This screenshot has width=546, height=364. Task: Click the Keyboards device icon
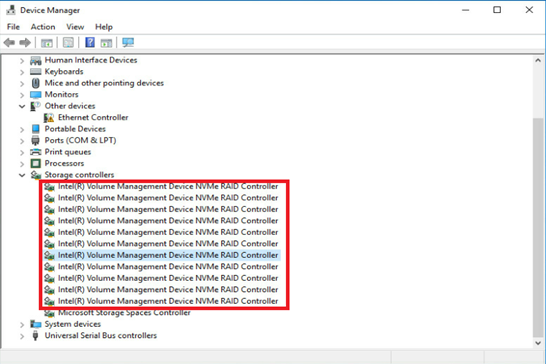pos(36,71)
